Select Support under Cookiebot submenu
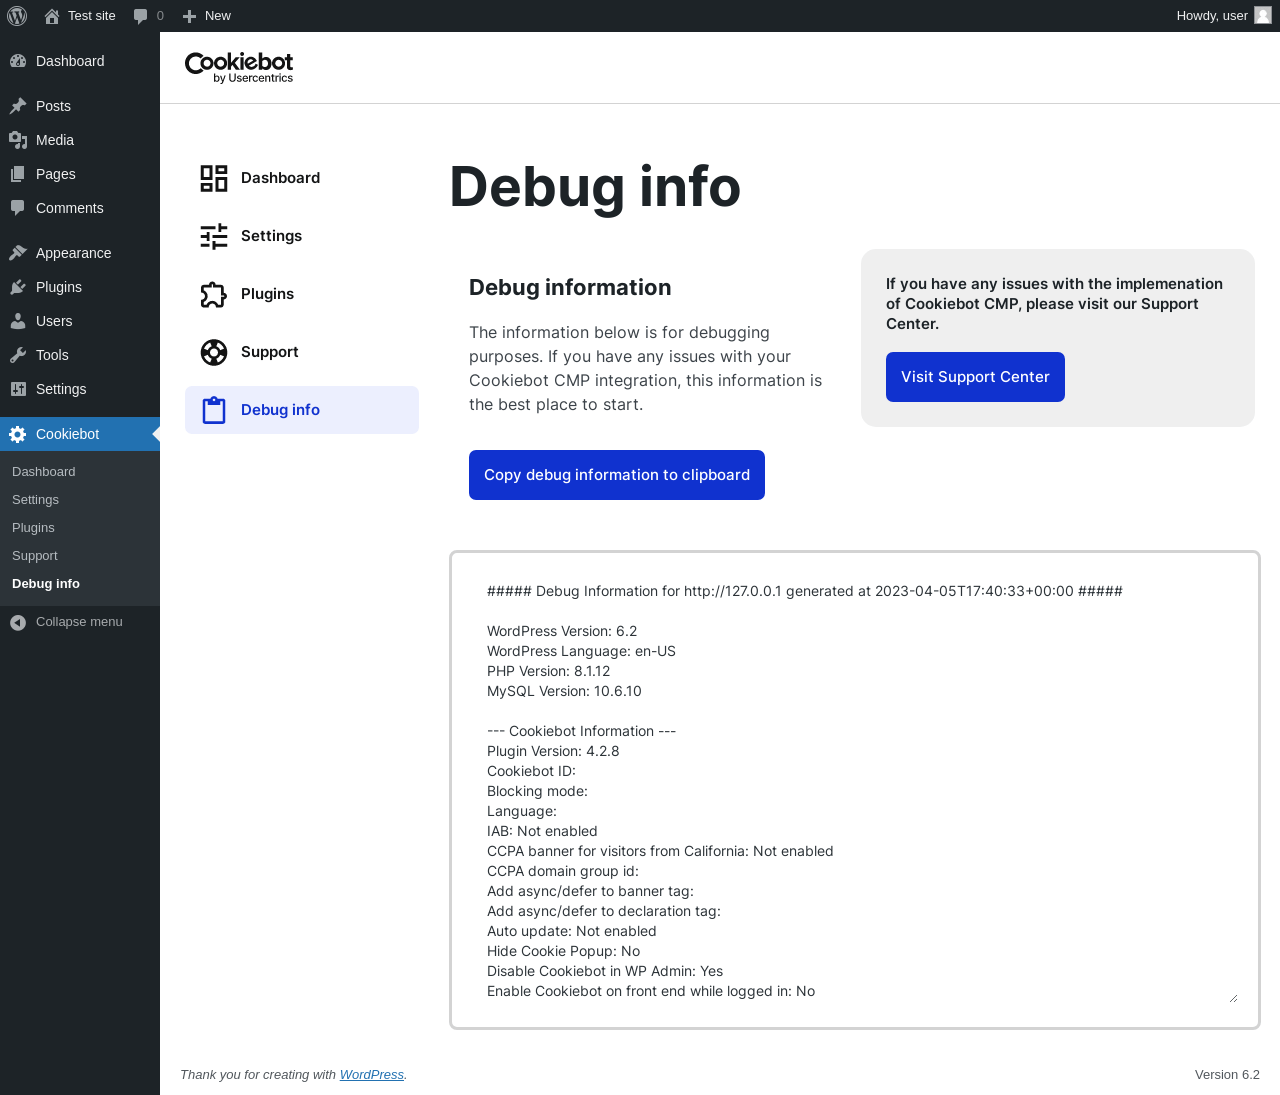1280x1095 pixels. click(x=35, y=556)
